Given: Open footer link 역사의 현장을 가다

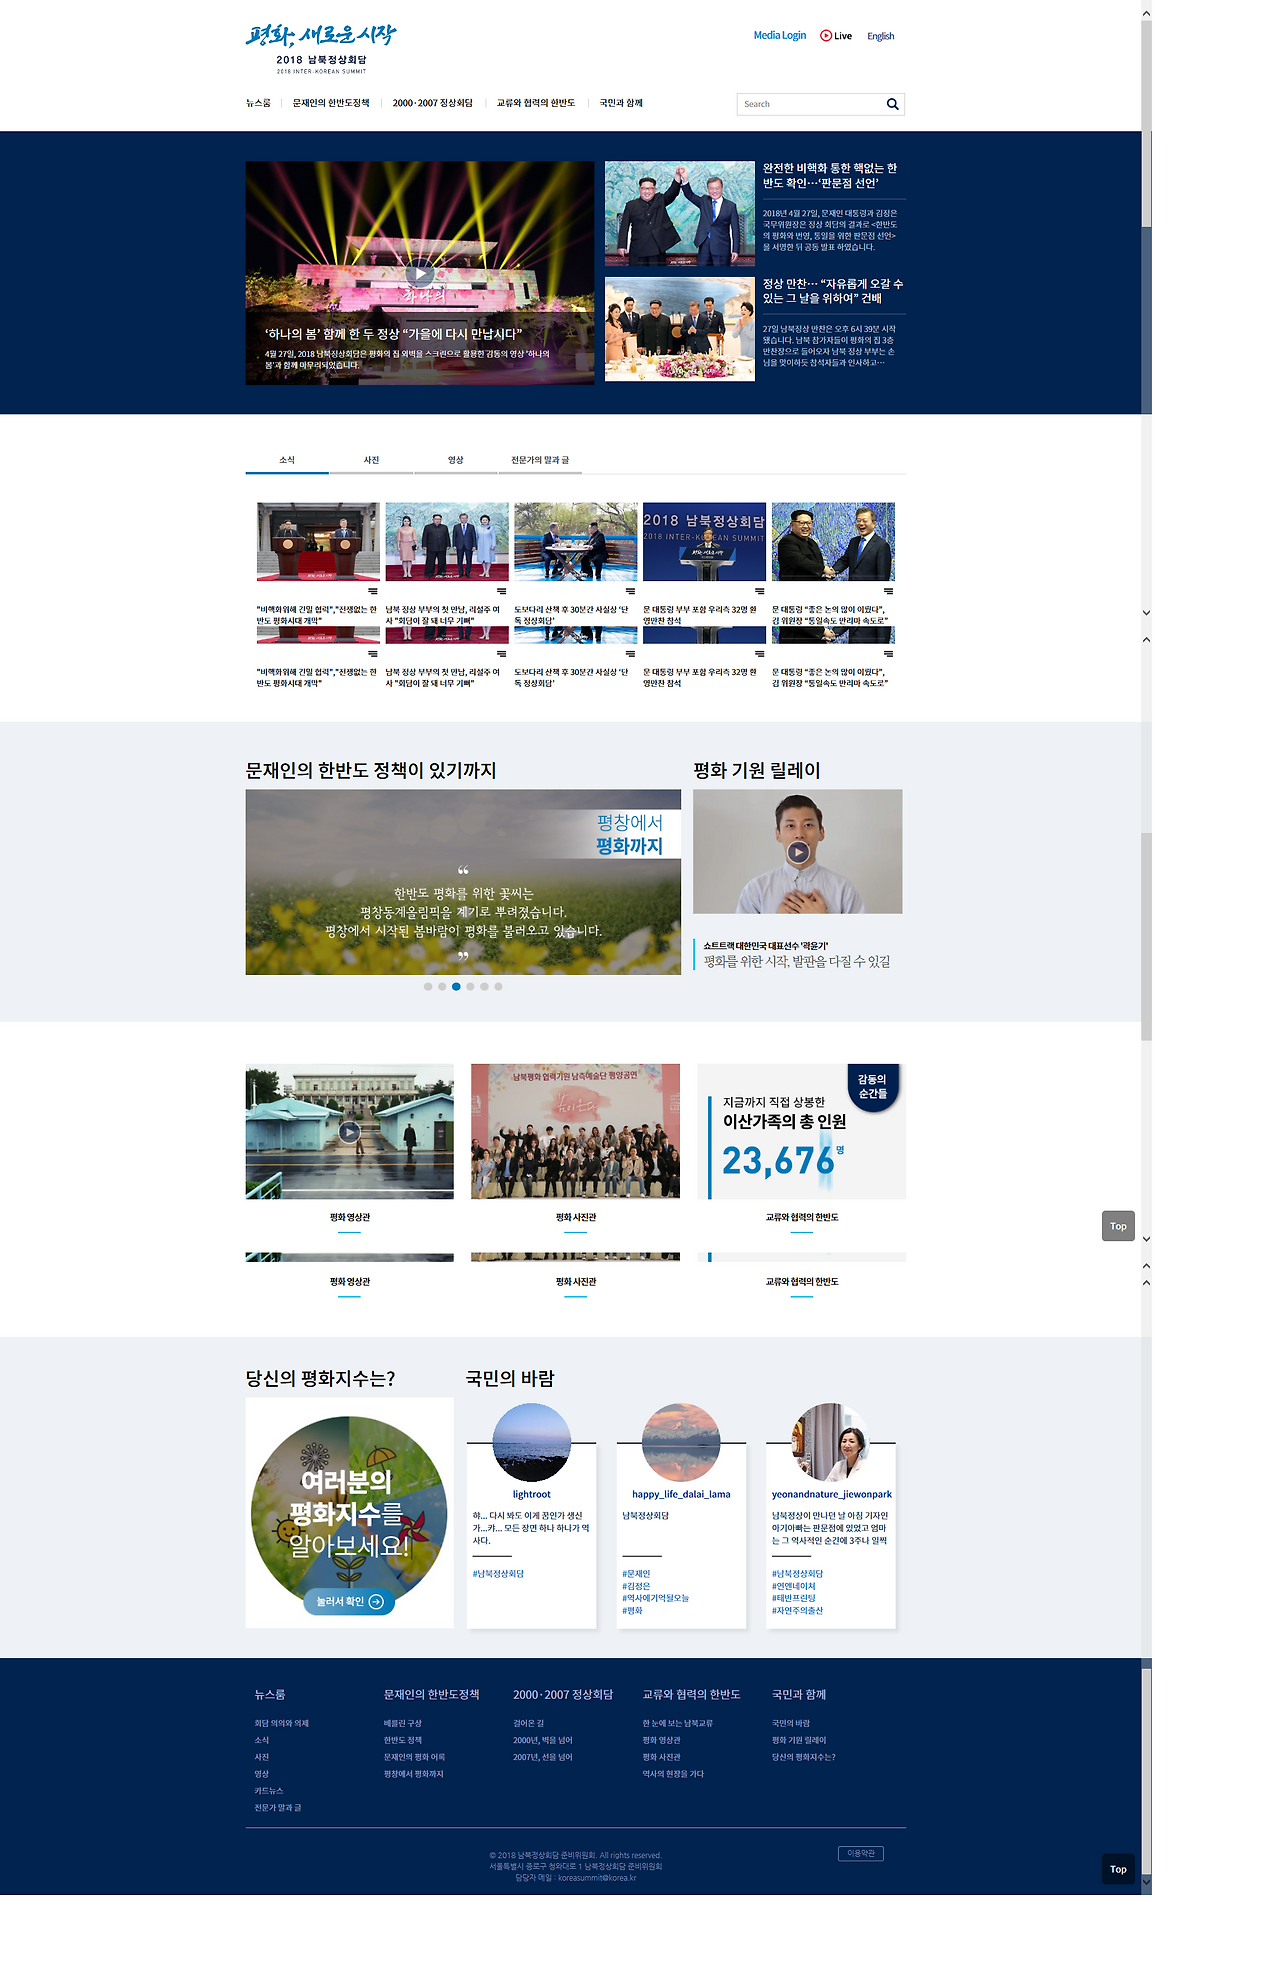Looking at the screenshot, I should (673, 1774).
